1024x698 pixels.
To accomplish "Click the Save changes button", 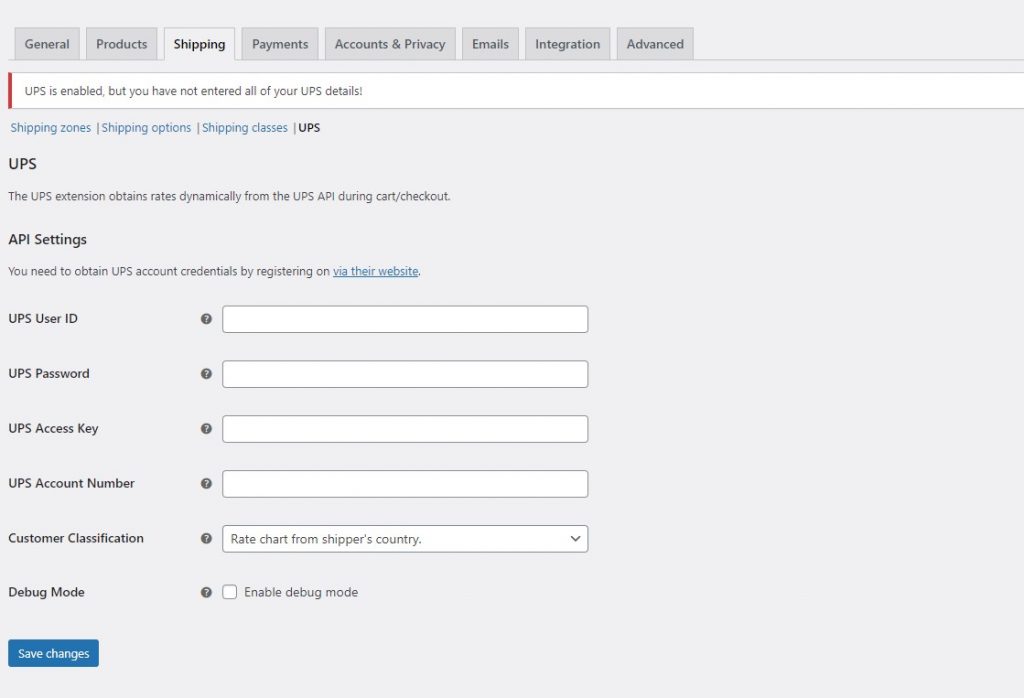I will pyautogui.click(x=54, y=653).
